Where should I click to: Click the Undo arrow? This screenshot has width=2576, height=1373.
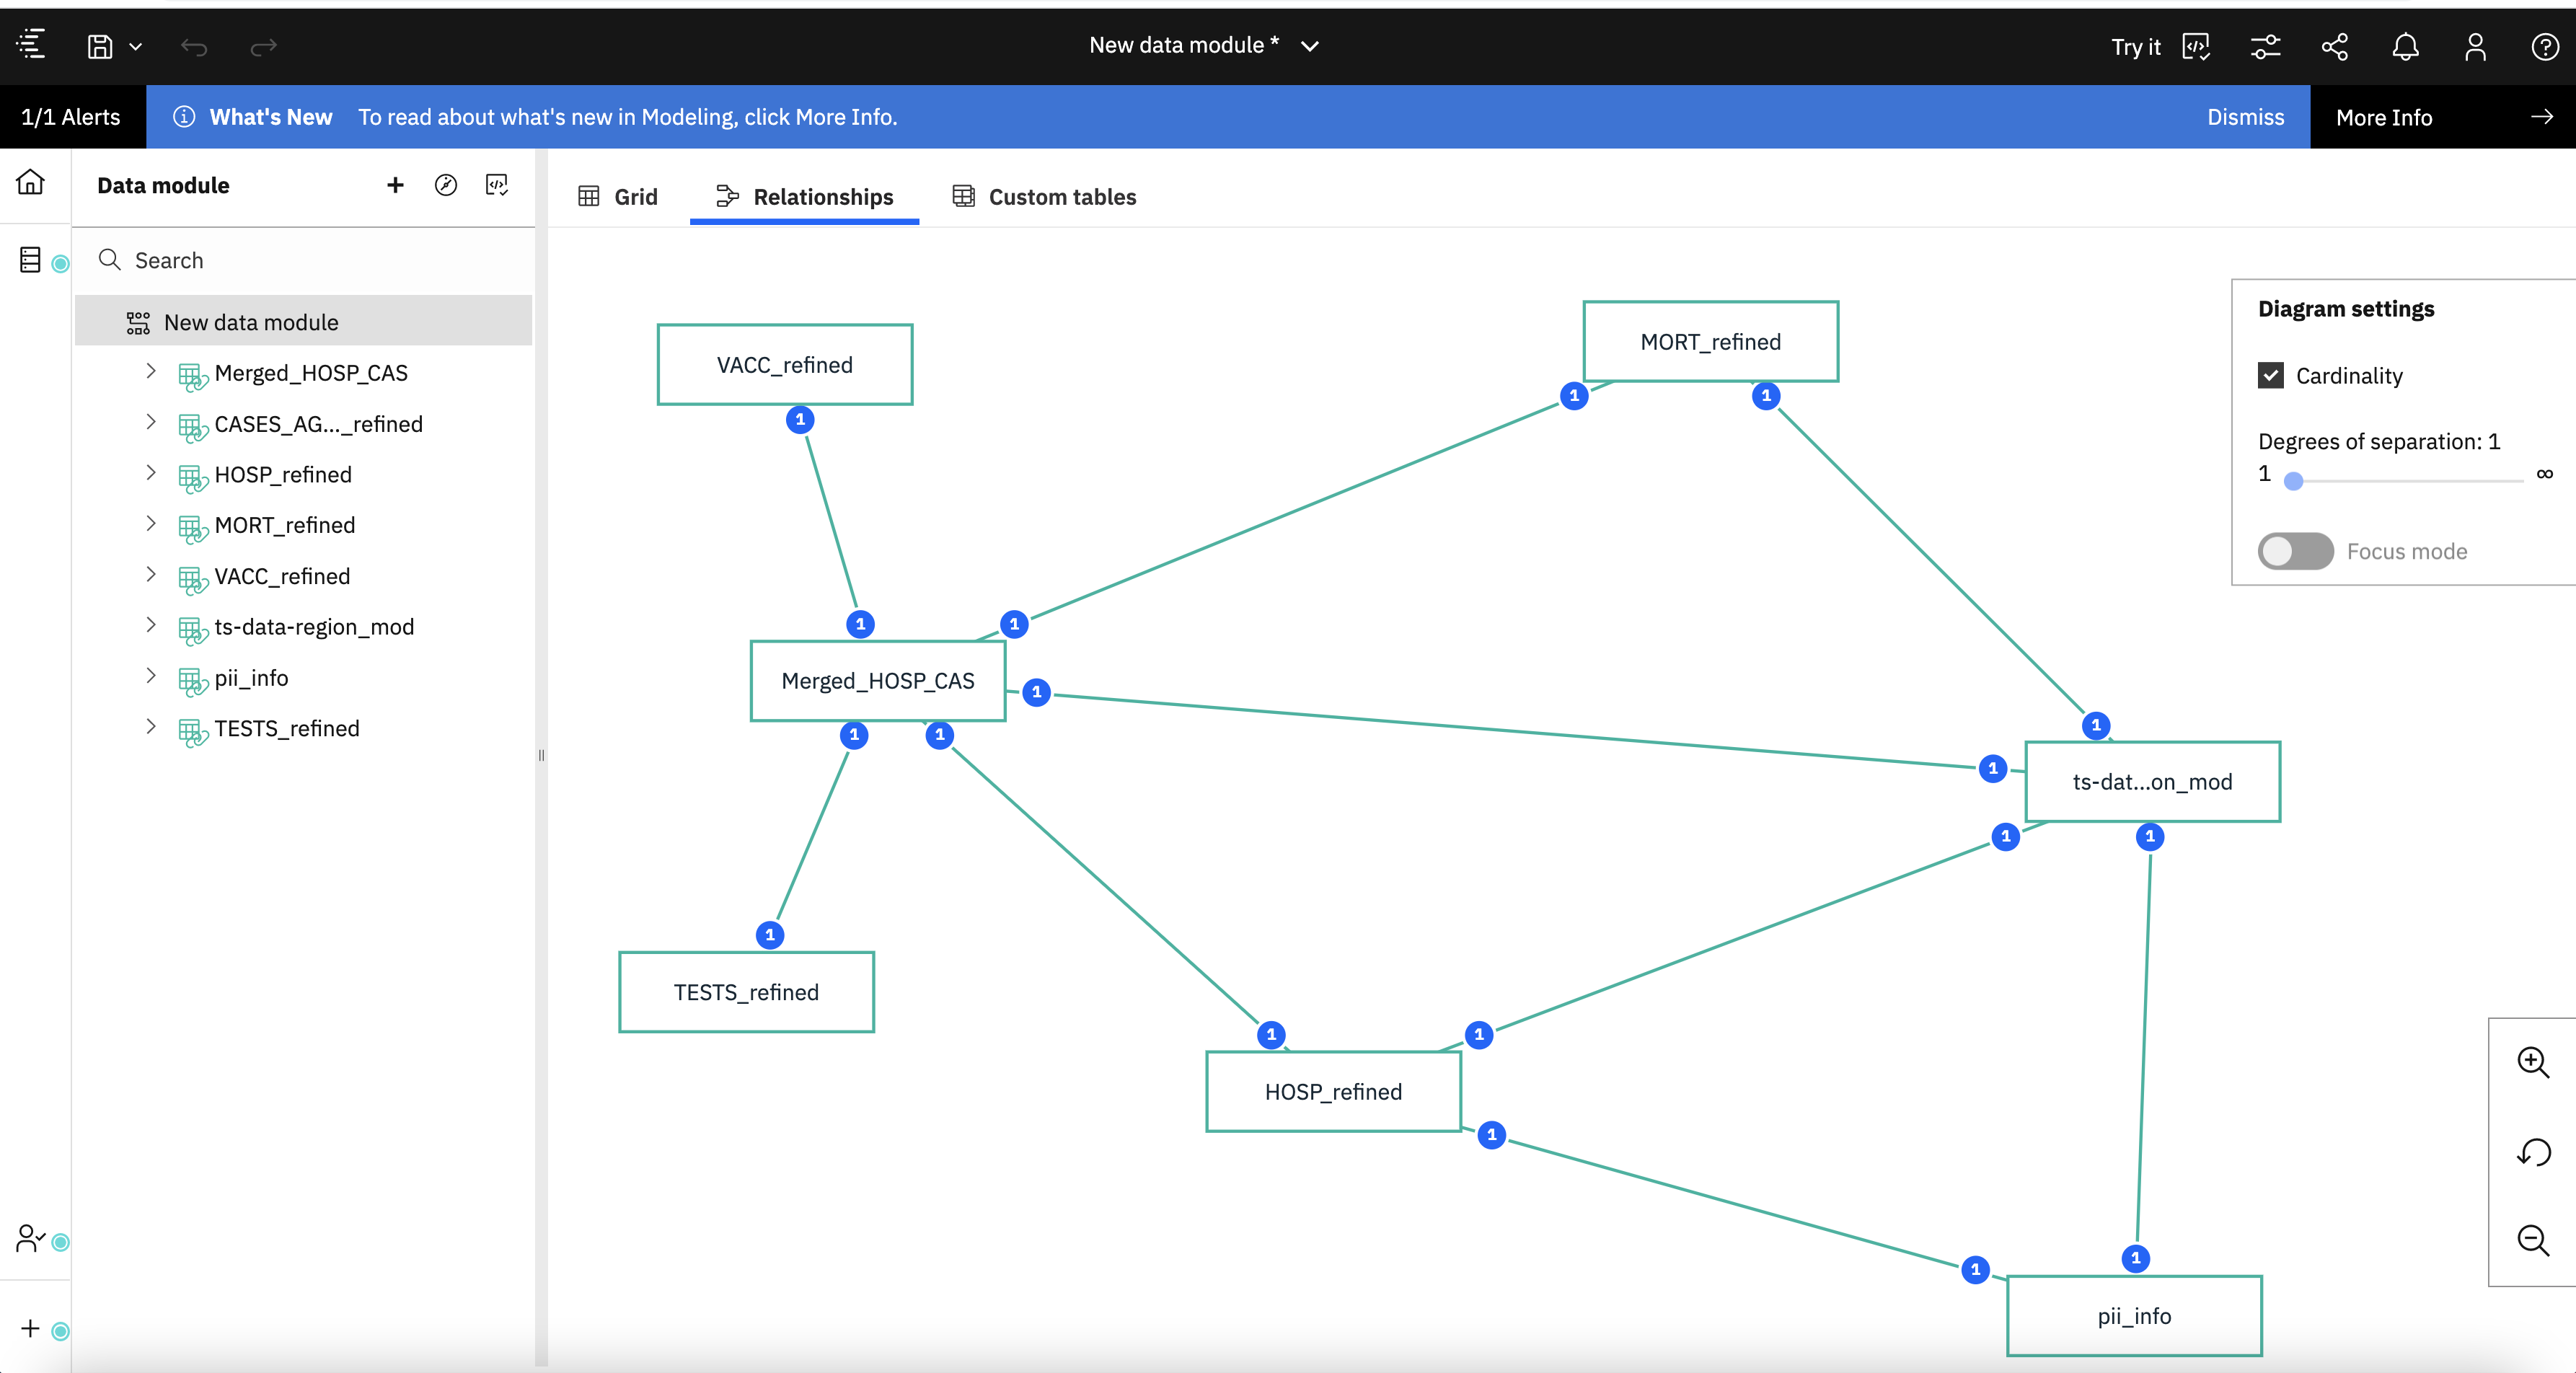pos(194,46)
